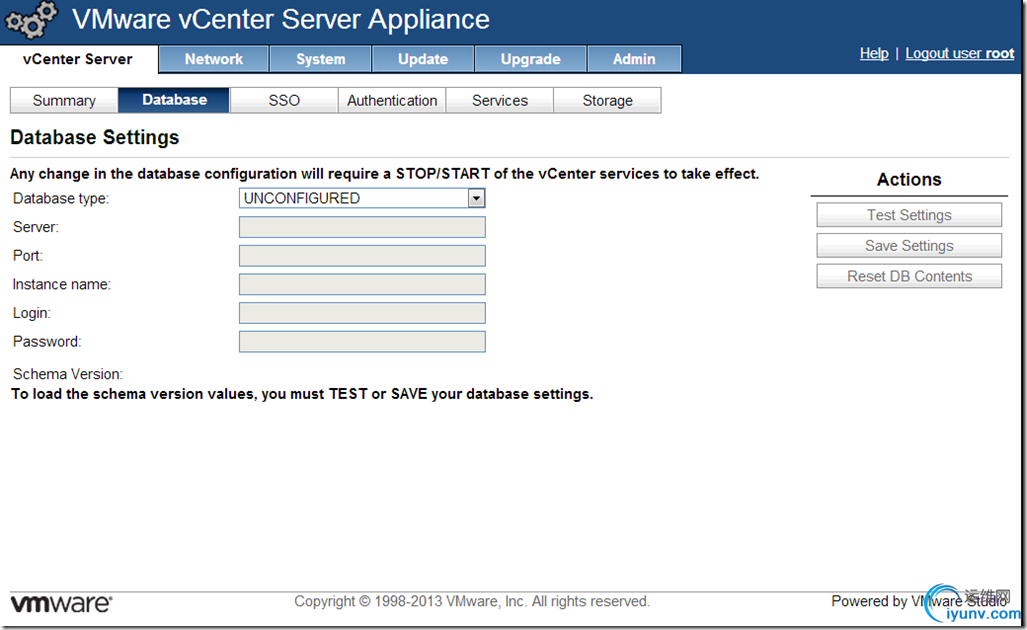Screen dimensions: 1027x630
Task: Switch to the Storage sub-tab
Action: pos(607,100)
